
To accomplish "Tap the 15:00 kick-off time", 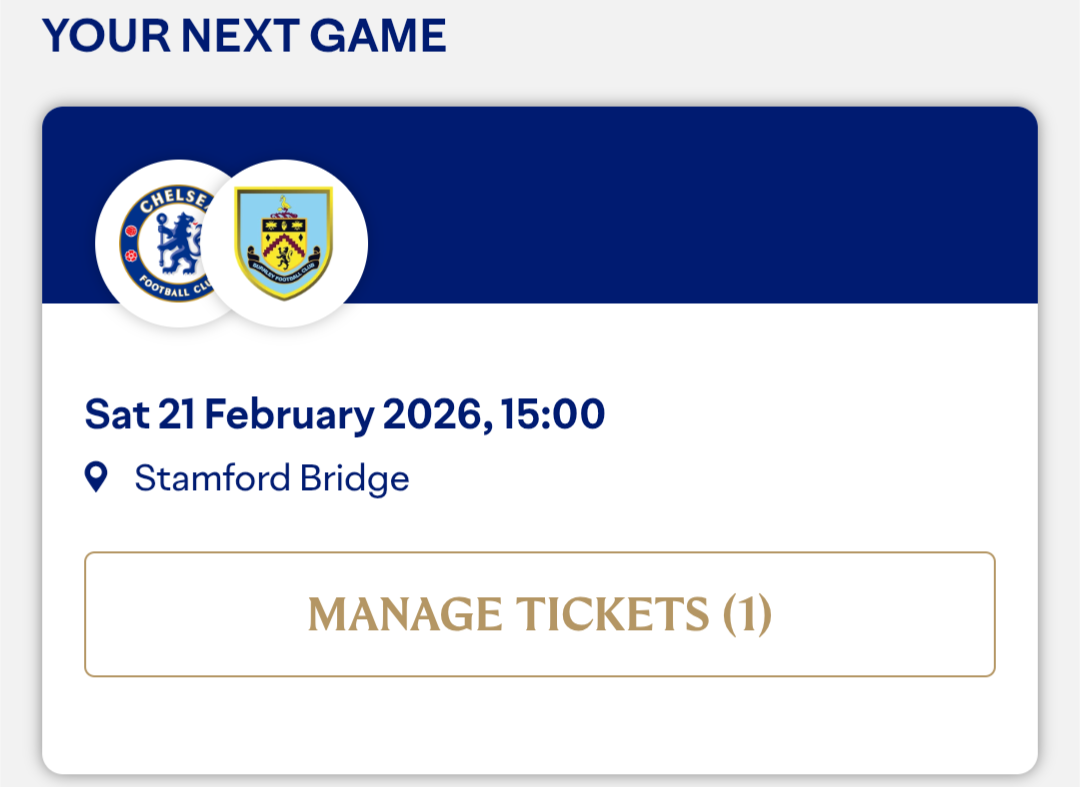I will coord(552,414).
